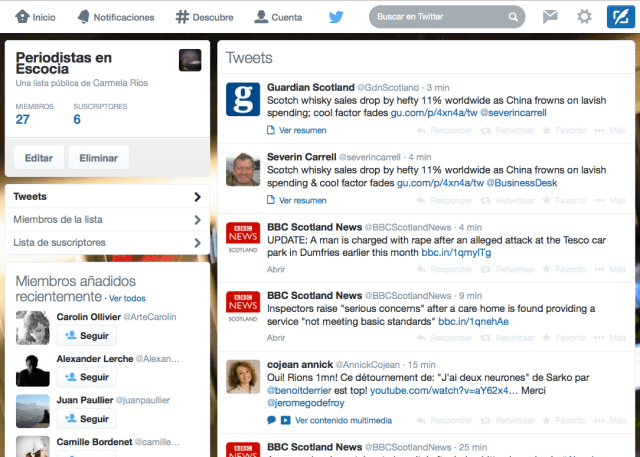Click the Twitter bird logo icon
Viewport: 640px width, 457px height.
pyautogui.click(x=336, y=17)
